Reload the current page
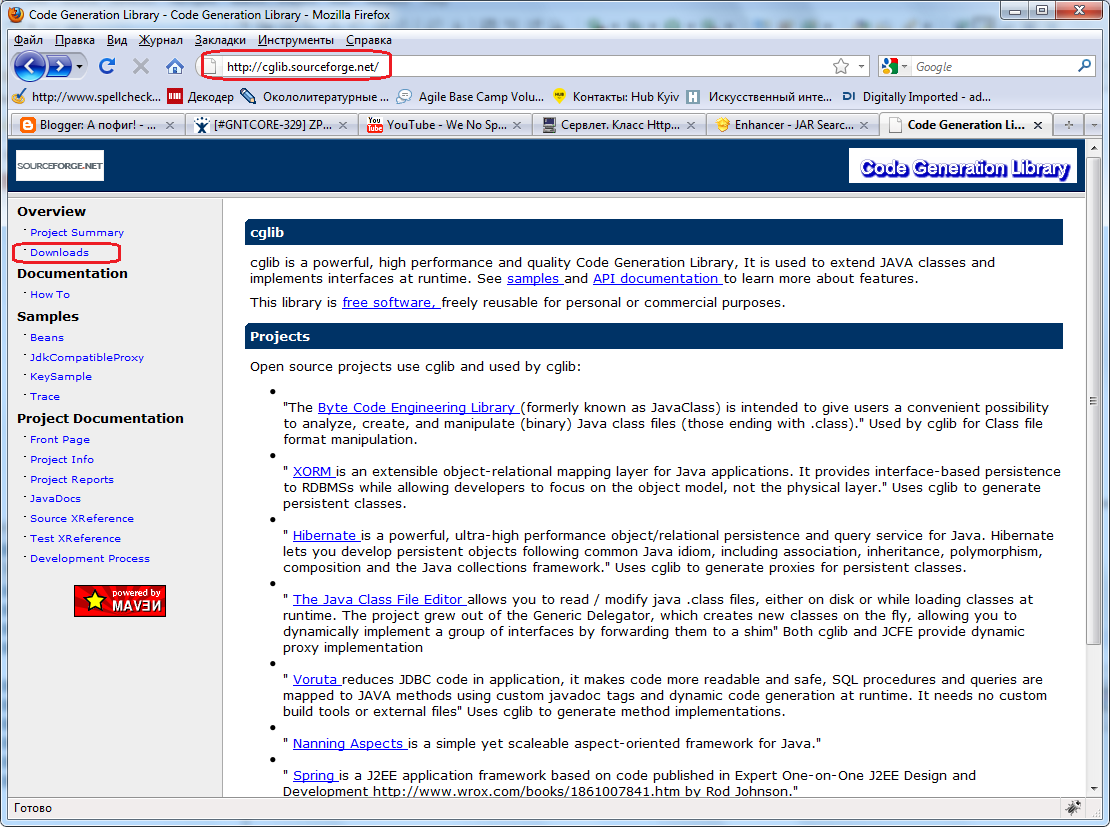Viewport: 1110px width, 827px height. pyautogui.click(x=107, y=67)
